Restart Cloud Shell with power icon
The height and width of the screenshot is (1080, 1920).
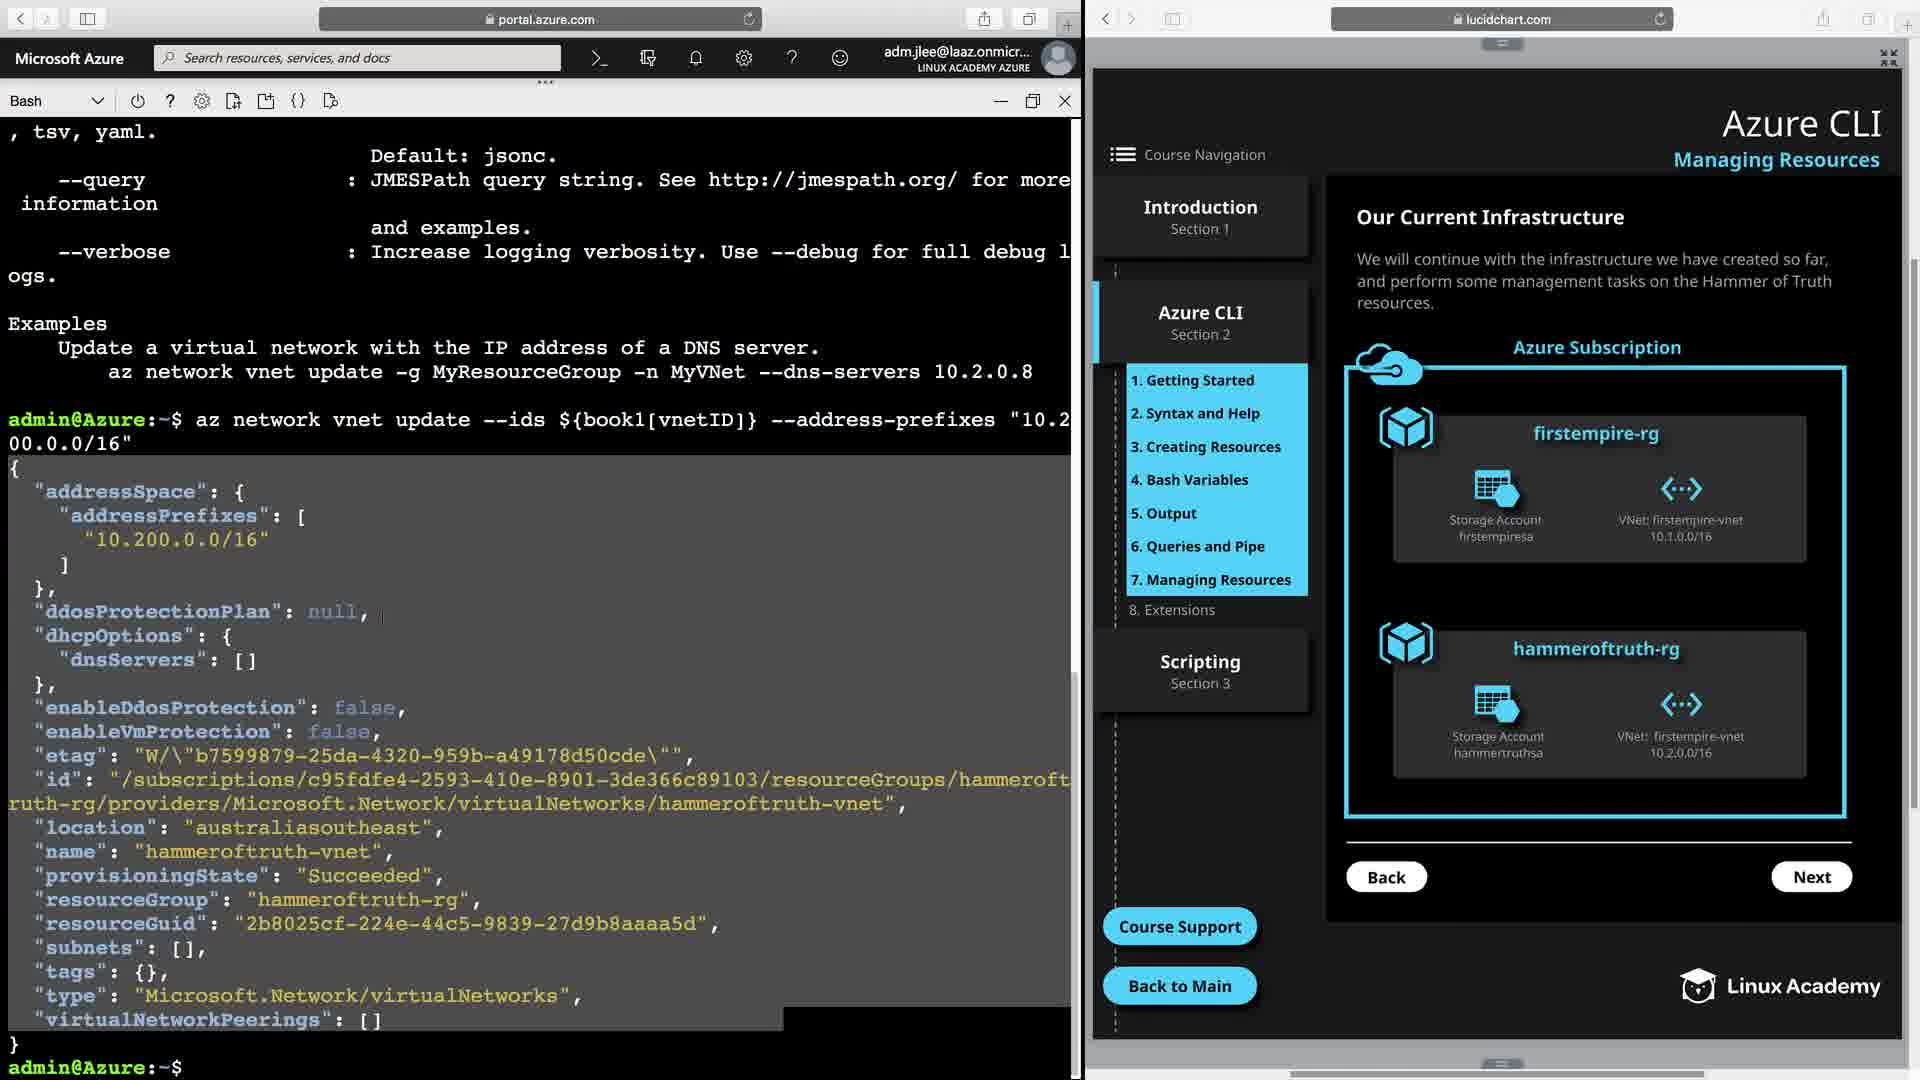[138, 101]
